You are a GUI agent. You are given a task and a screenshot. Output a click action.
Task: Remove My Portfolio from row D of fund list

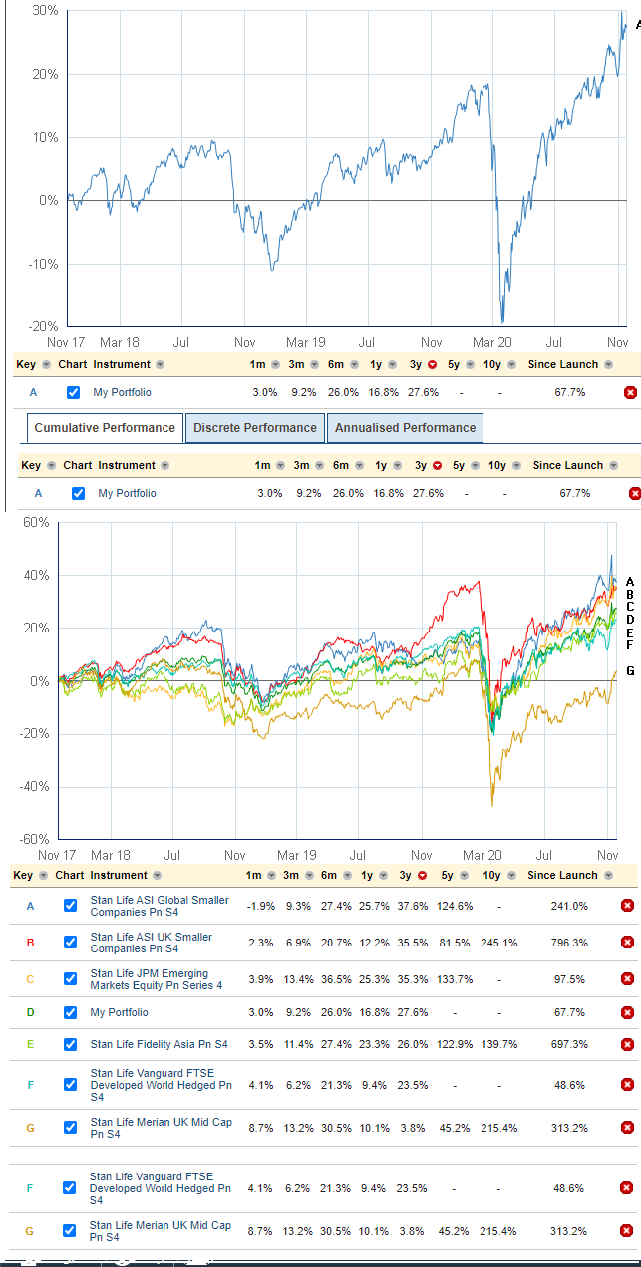[627, 1012]
